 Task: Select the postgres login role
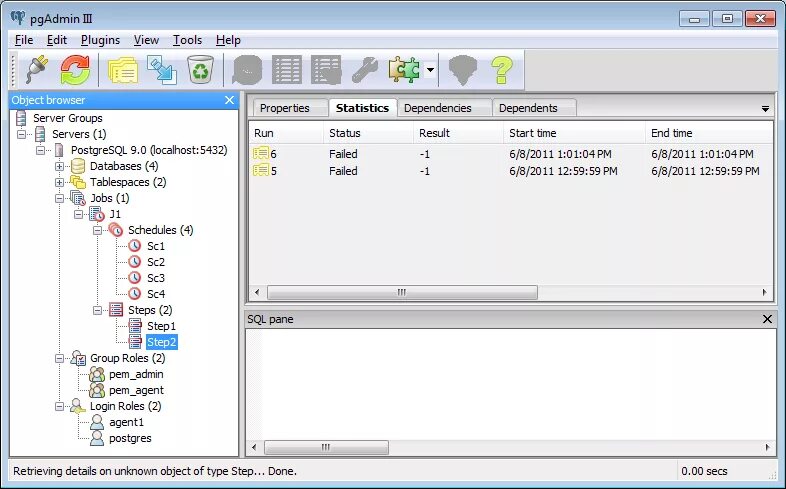(x=130, y=439)
